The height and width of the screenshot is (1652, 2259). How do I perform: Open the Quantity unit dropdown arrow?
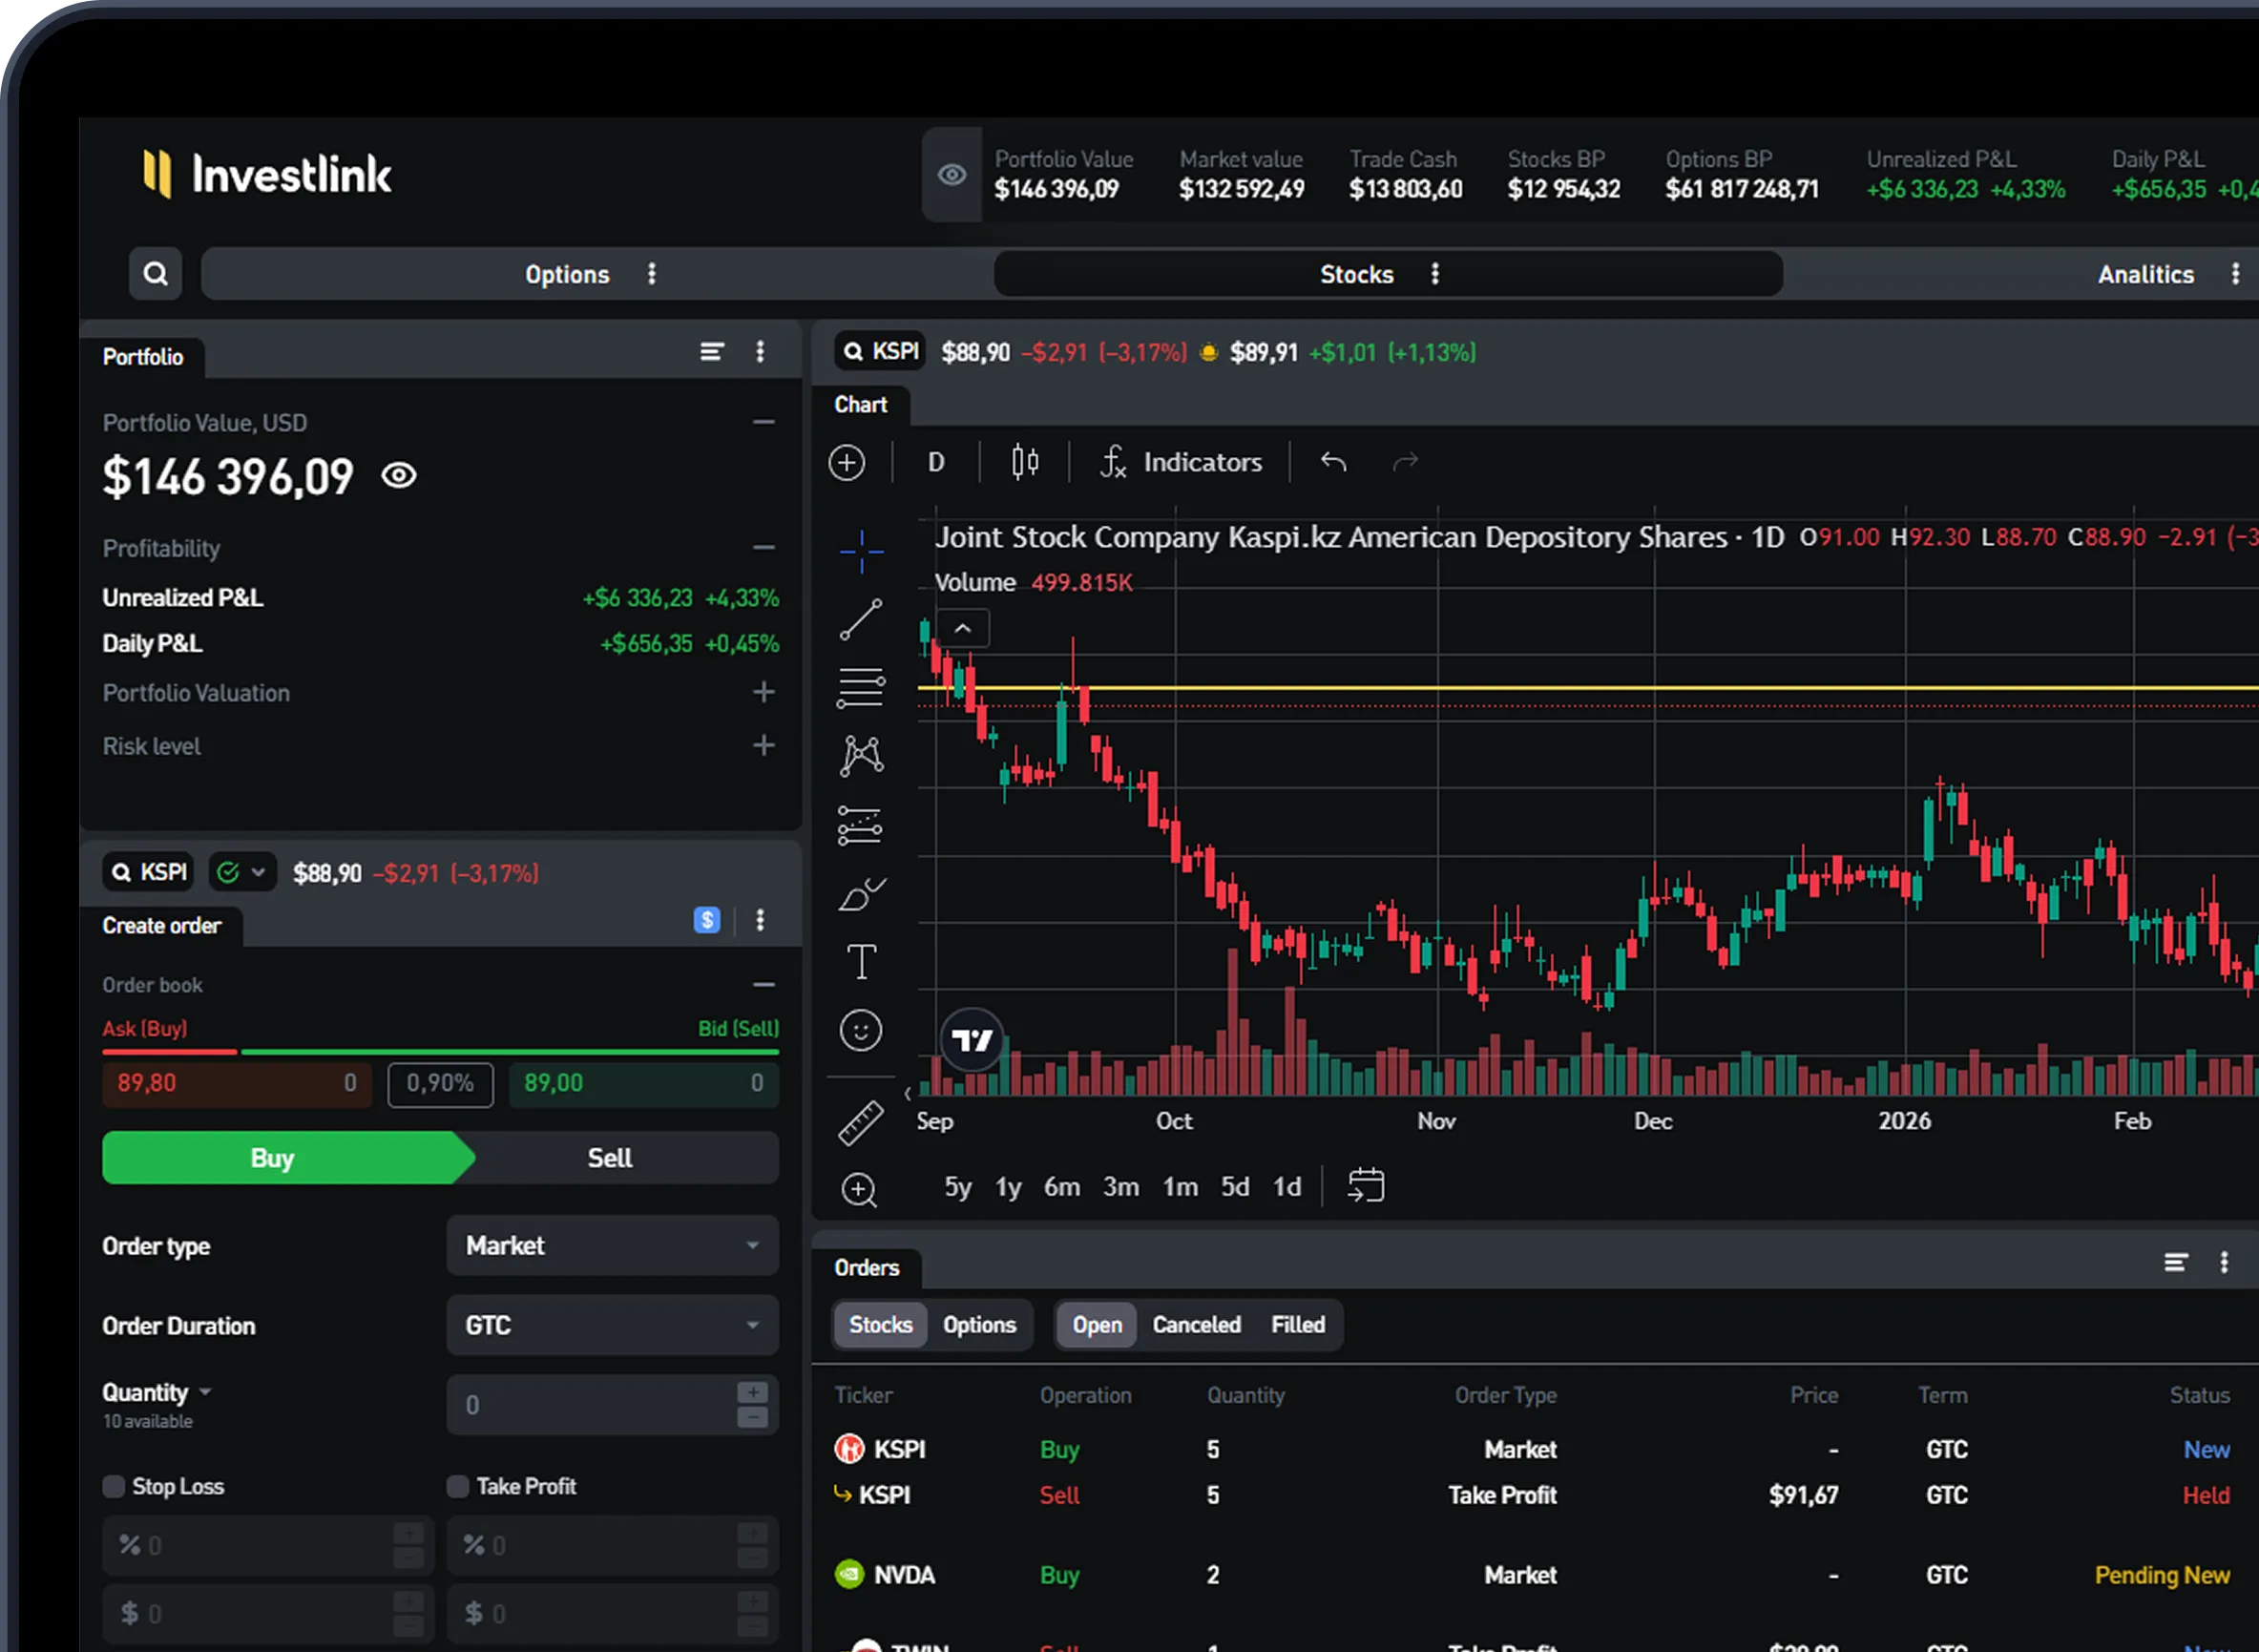pos(205,1392)
